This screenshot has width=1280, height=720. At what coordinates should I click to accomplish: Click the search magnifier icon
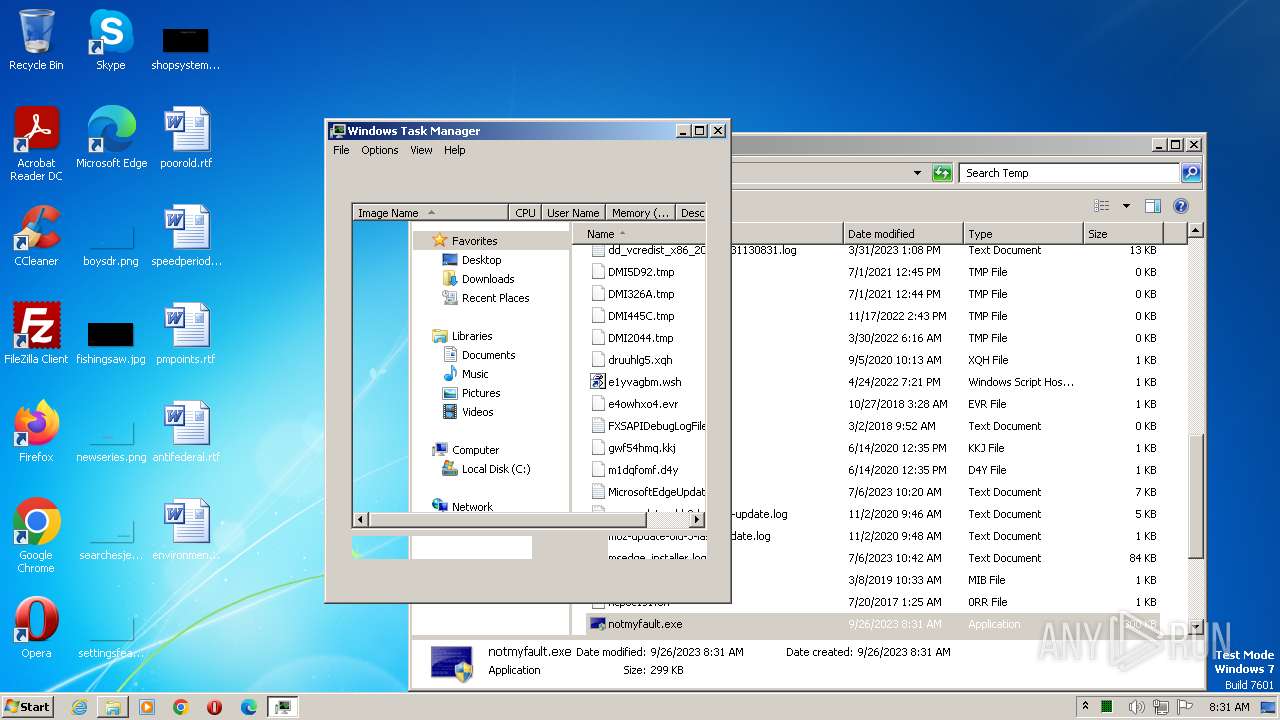1191,173
